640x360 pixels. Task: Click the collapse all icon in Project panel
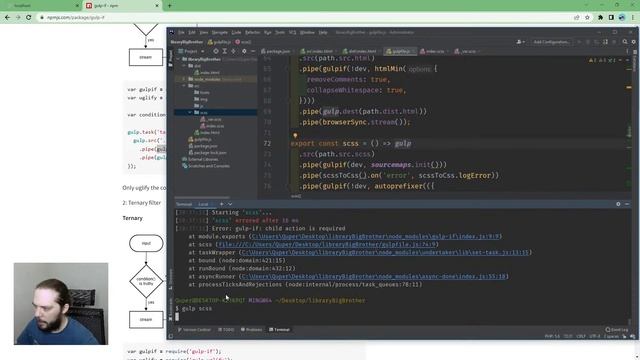pyautogui.click(x=233, y=51)
